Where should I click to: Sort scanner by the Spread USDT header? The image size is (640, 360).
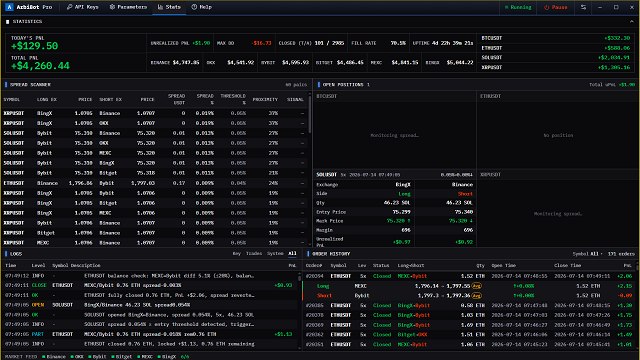click(177, 99)
